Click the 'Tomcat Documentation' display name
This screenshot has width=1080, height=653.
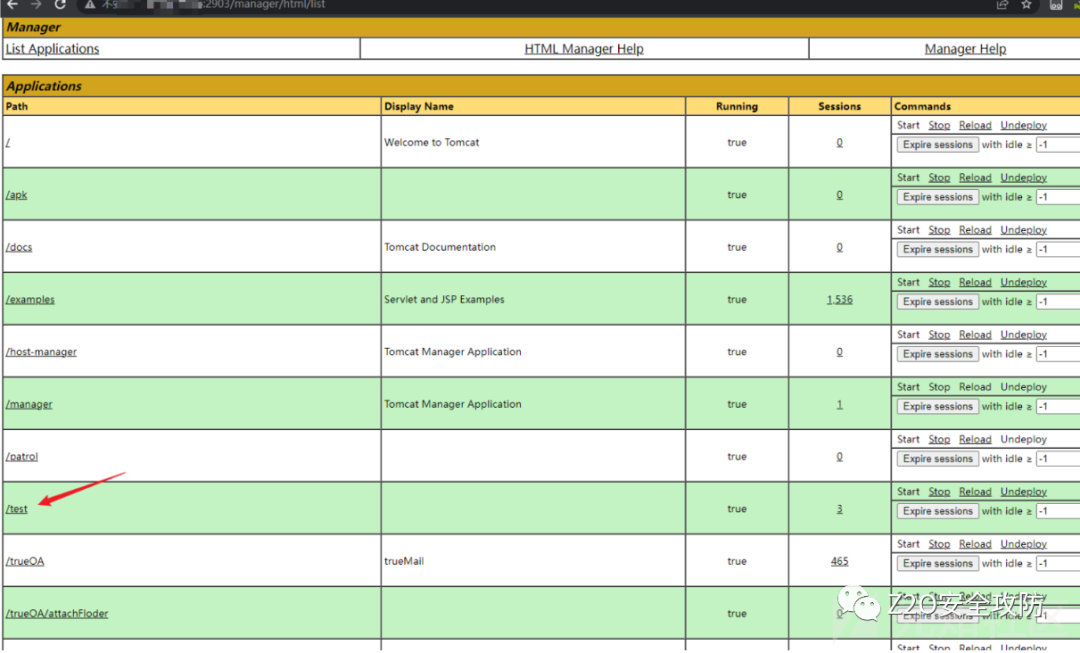coord(439,247)
